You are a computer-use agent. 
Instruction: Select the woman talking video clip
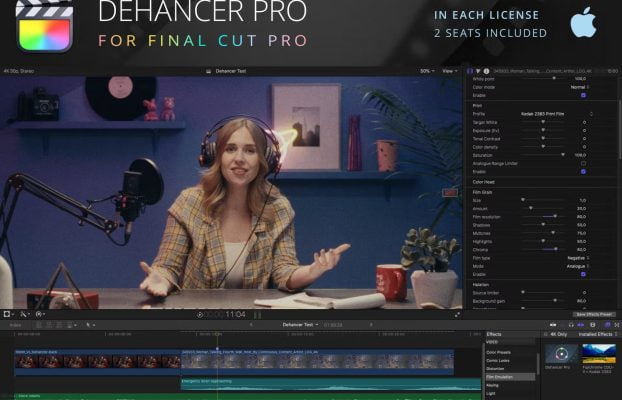point(317,362)
